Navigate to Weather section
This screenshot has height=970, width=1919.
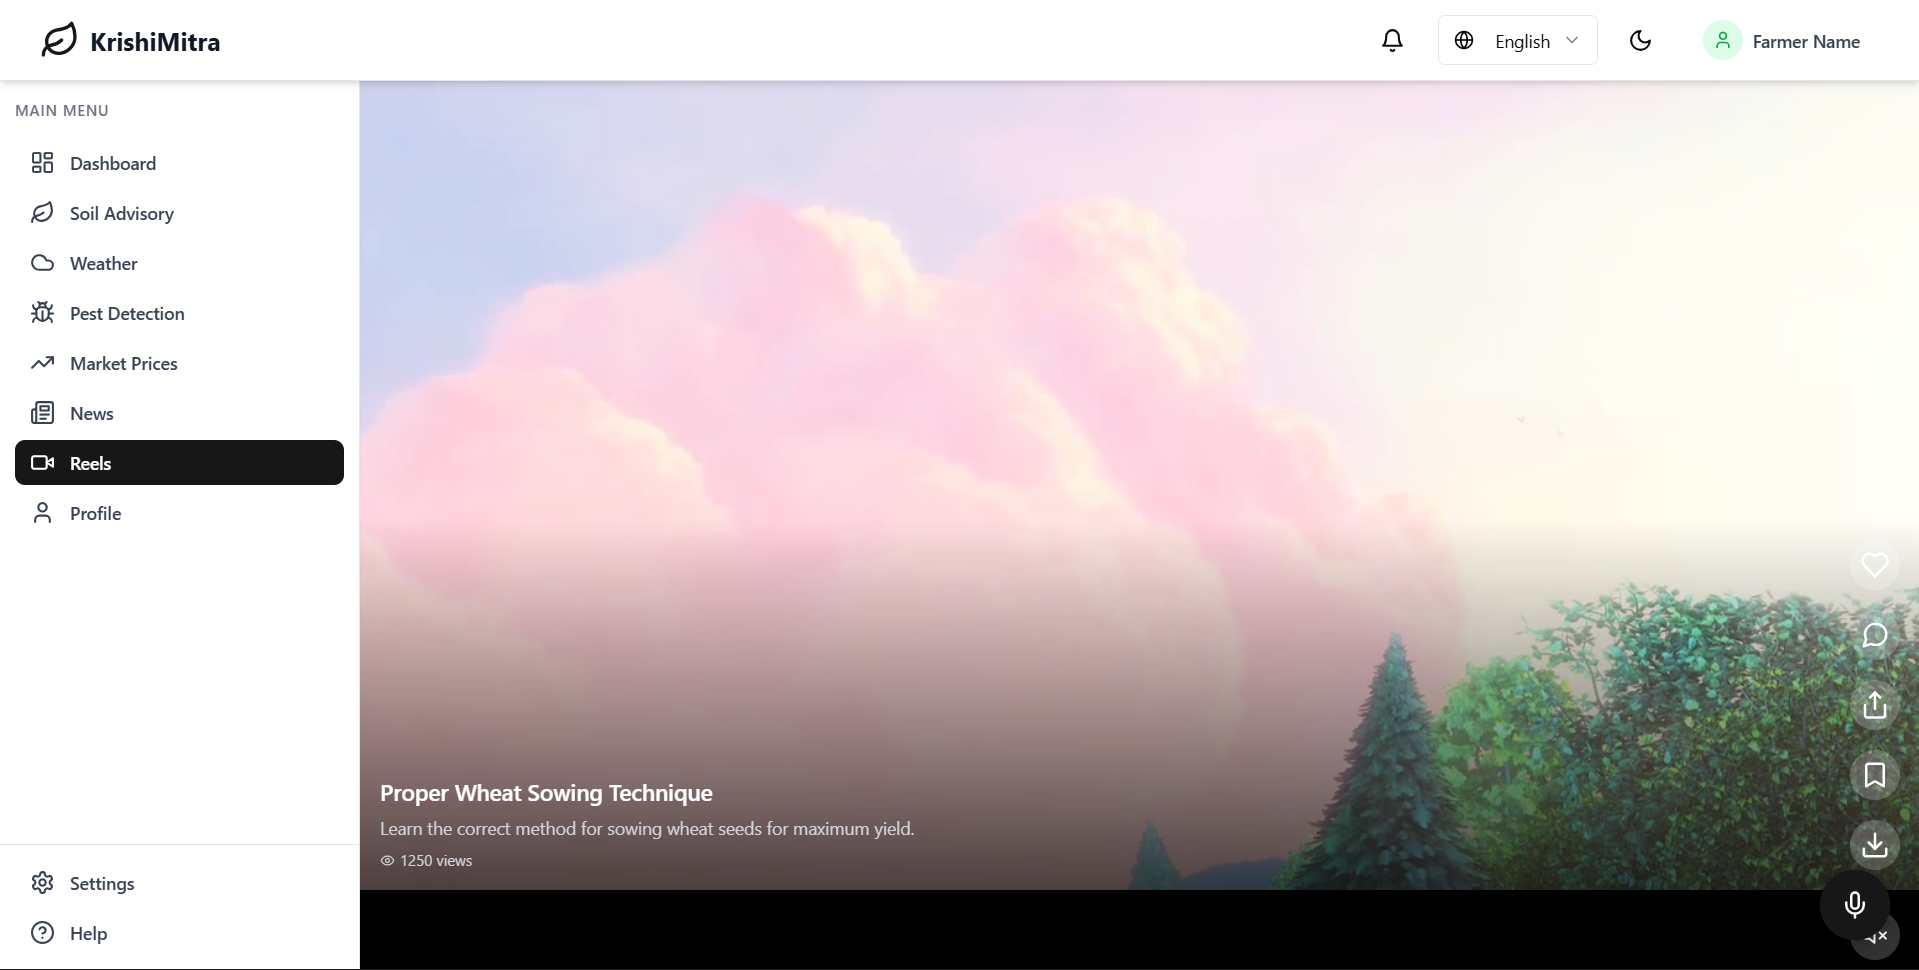point(103,263)
